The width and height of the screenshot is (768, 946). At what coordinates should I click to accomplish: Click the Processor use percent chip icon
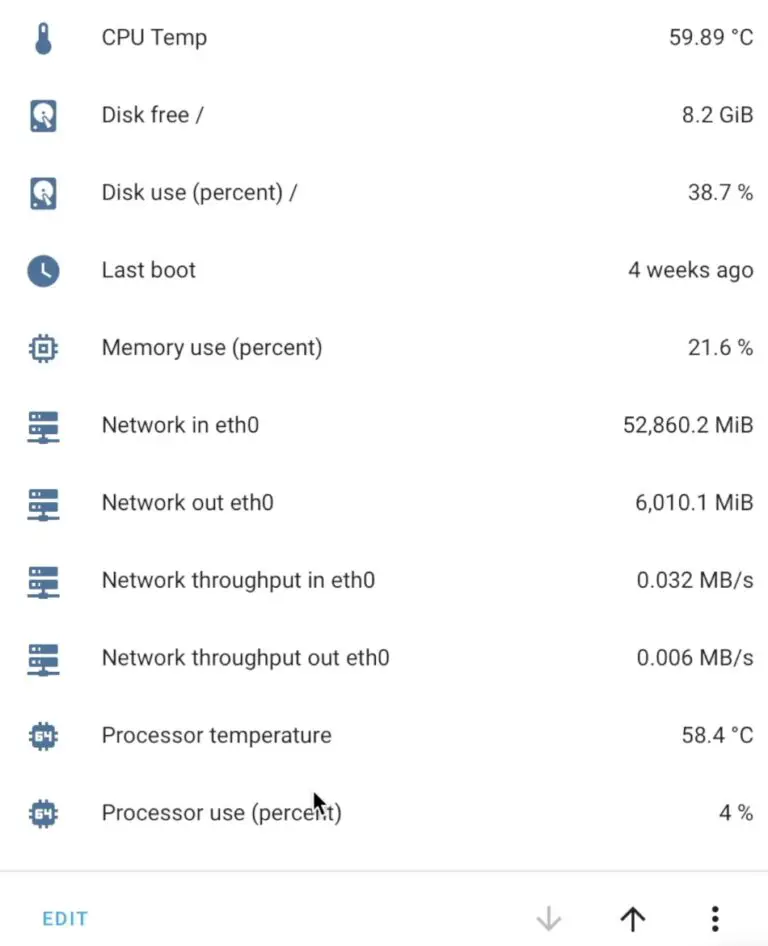(42, 813)
